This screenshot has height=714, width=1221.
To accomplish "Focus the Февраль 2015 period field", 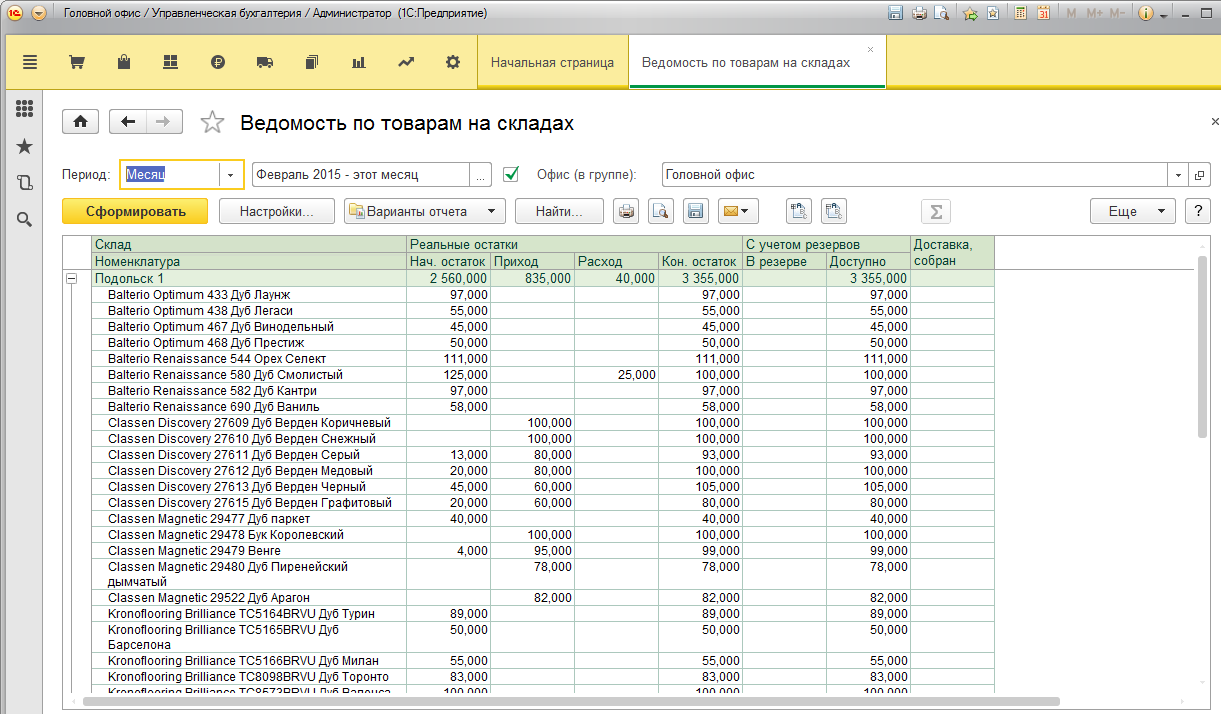I will (x=360, y=174).
